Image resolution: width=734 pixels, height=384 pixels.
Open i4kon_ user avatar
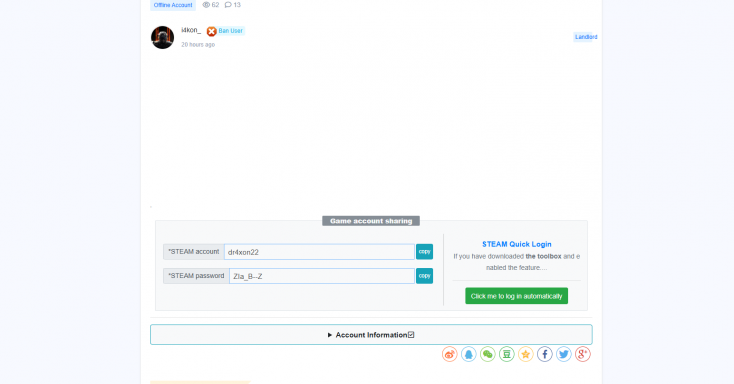(x=162, y=37)
